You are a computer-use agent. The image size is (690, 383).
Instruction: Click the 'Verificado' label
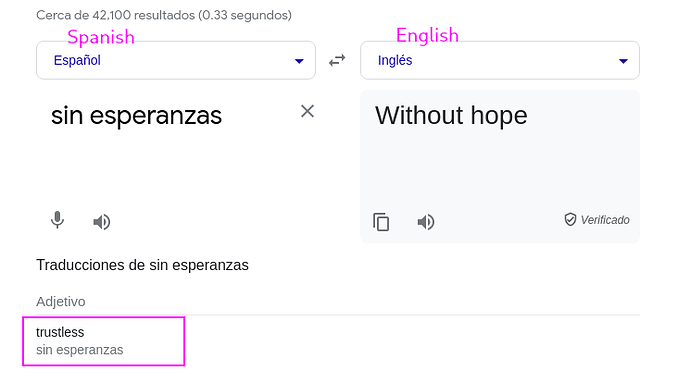click(605, 220)
